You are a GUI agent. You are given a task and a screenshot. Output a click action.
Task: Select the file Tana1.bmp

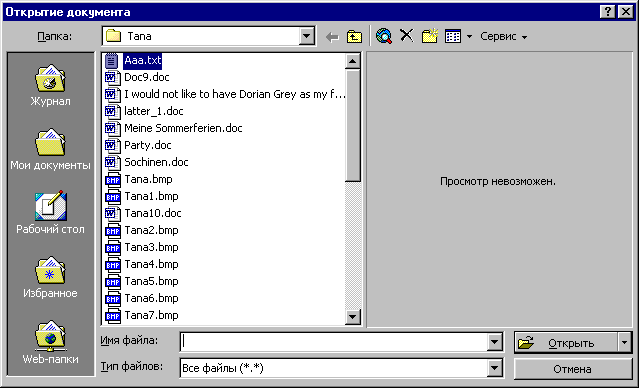click(151, 196)
